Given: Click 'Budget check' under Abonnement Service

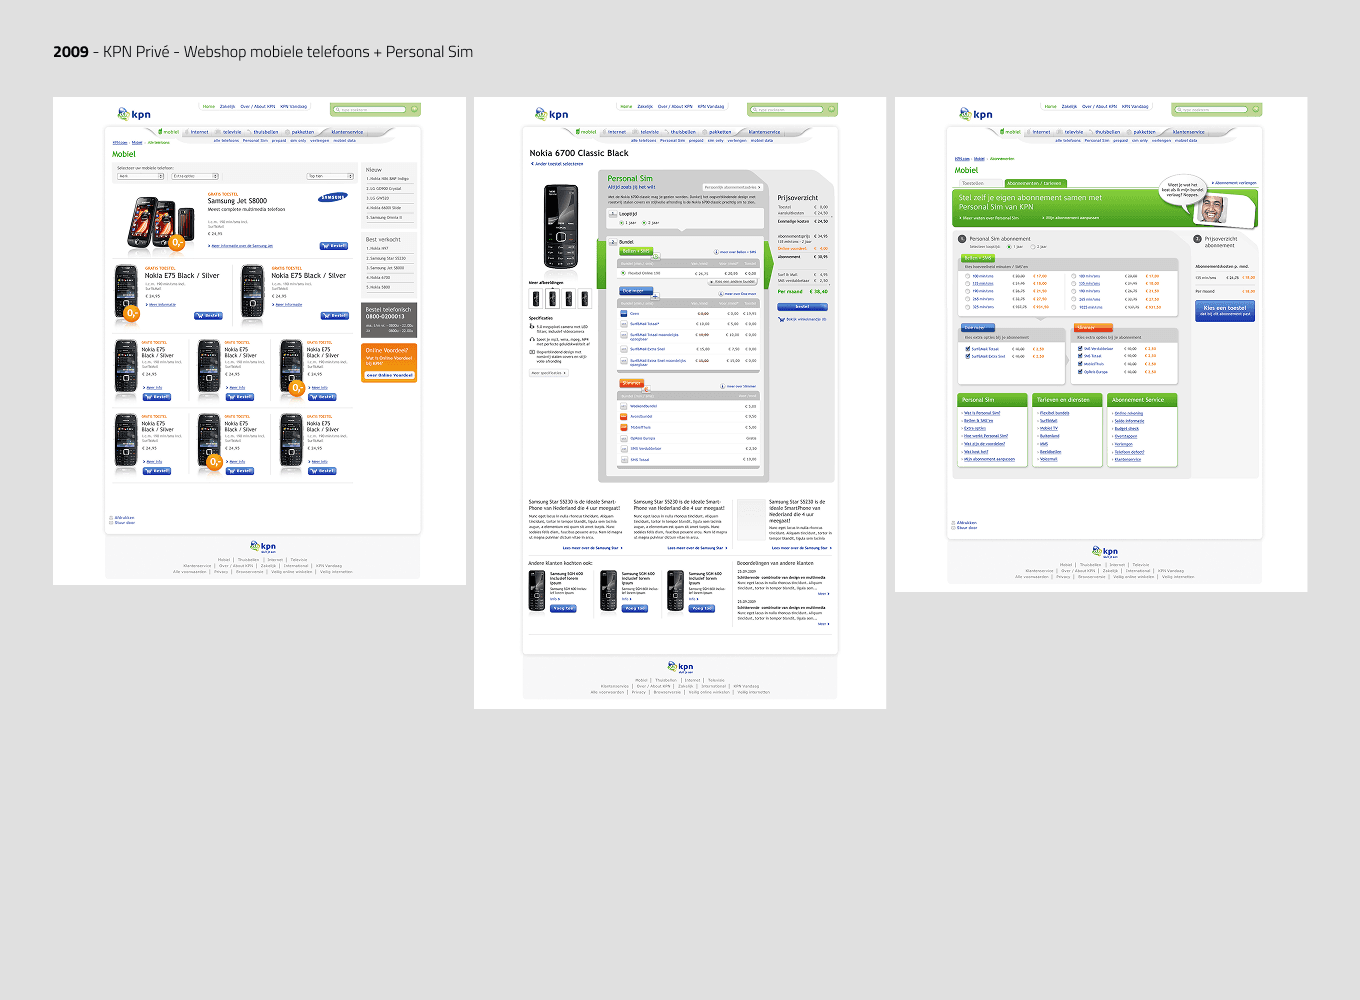Looking at the screenshot, I should coord(1126,429).
